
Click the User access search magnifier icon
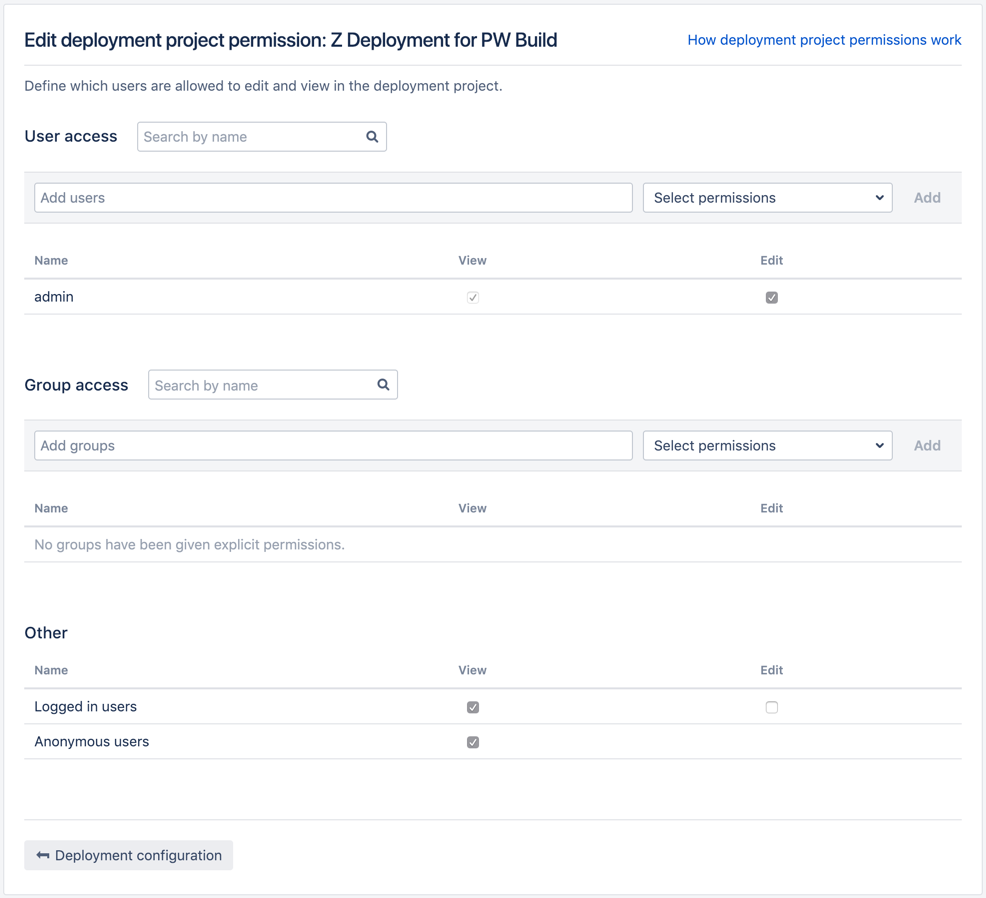[x=372, y=136]
